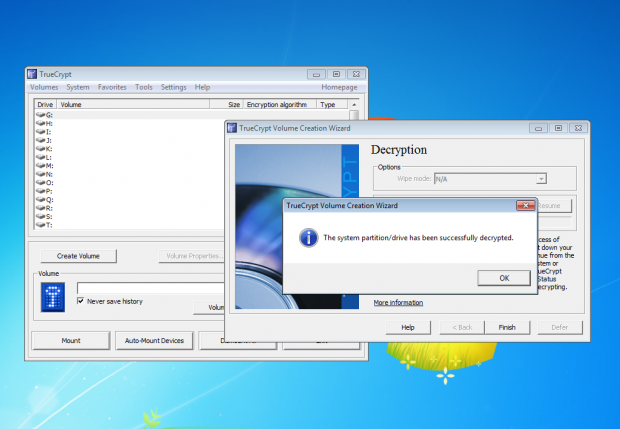Select drive Q: icon in the list
Screen dimensions: 620x429
point(41,199)
